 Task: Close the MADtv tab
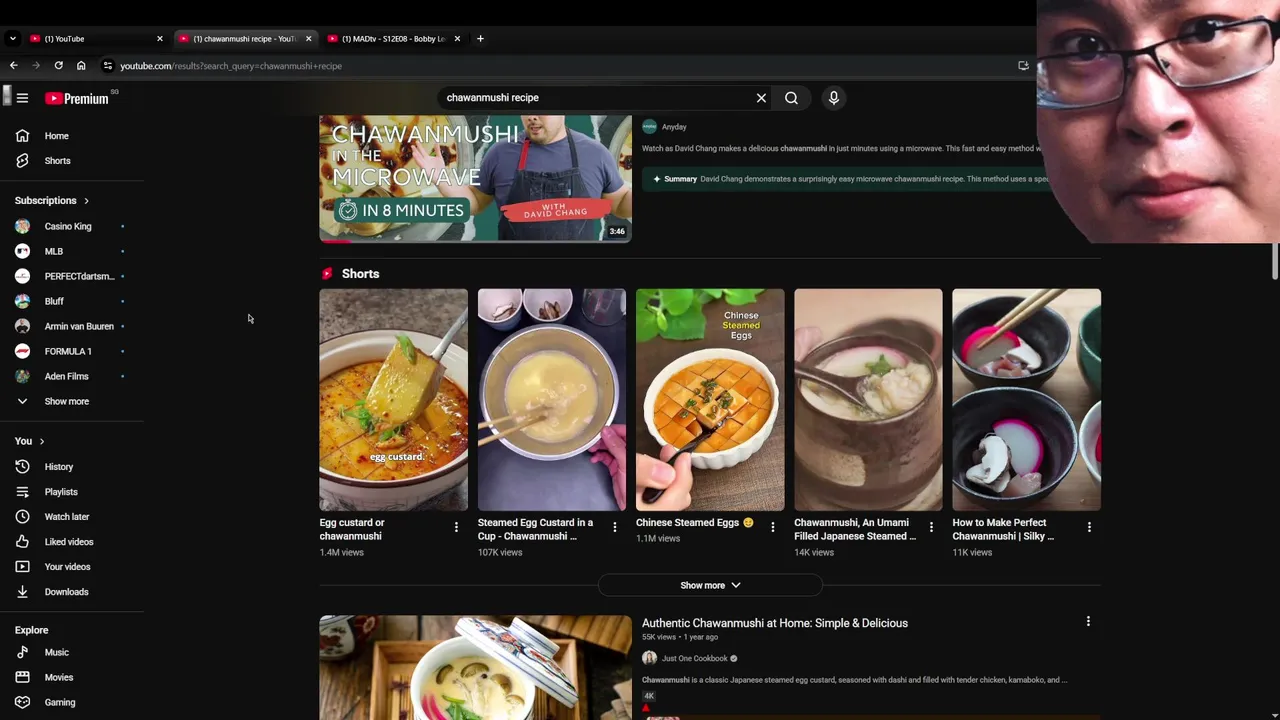pos(457,39)
